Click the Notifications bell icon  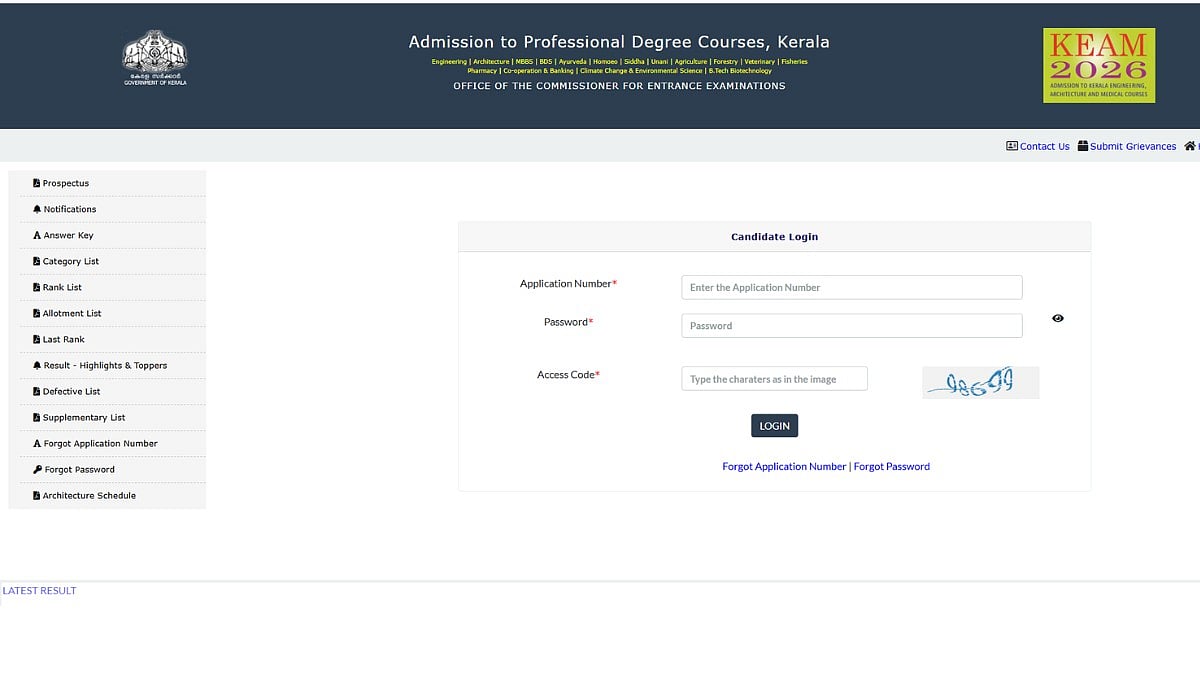[x=37, y=209]
